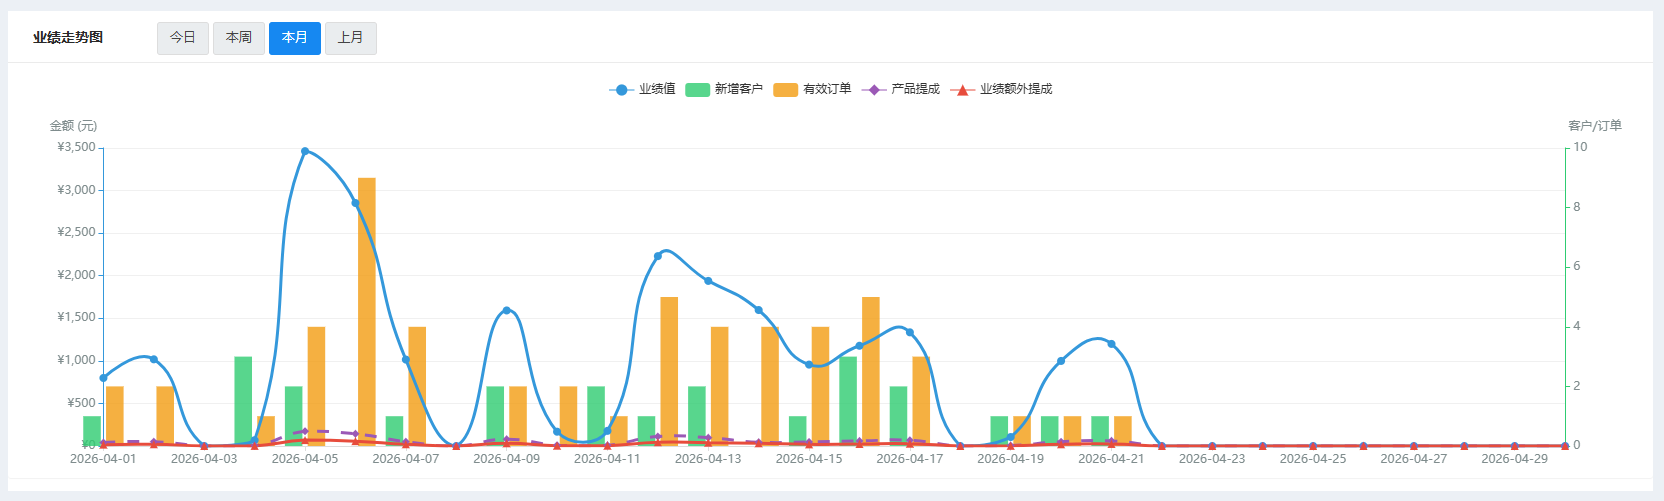
Task: Hide the 业绩额外提成 legend series
Action: [x=1015, y=89]
